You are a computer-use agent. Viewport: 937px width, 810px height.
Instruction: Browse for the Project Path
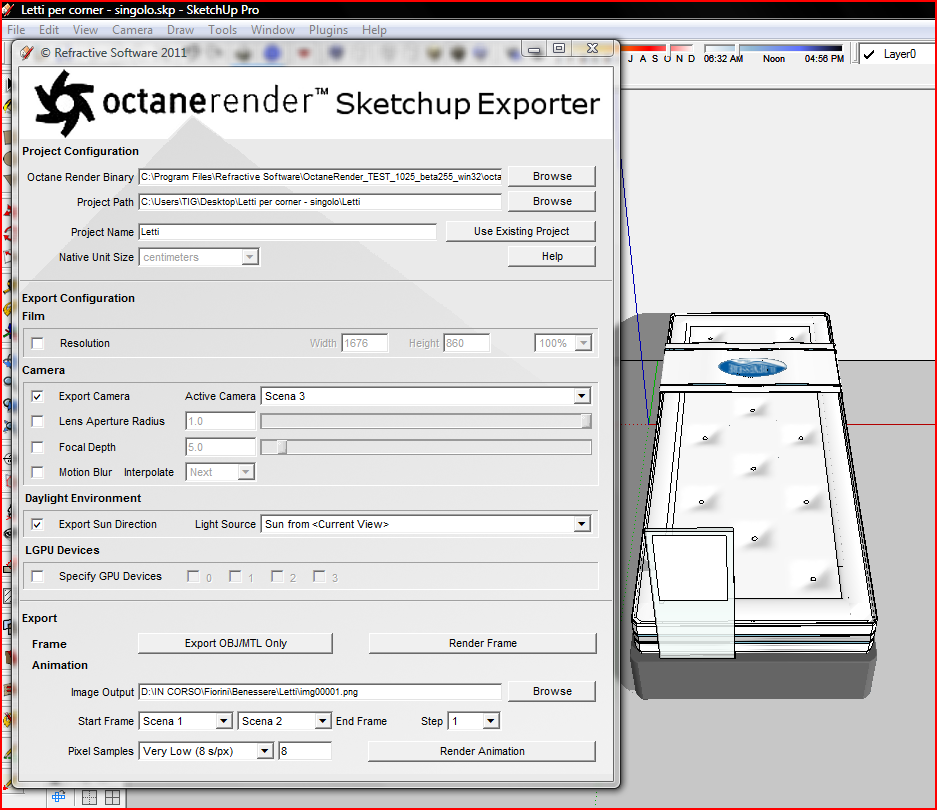552,201
